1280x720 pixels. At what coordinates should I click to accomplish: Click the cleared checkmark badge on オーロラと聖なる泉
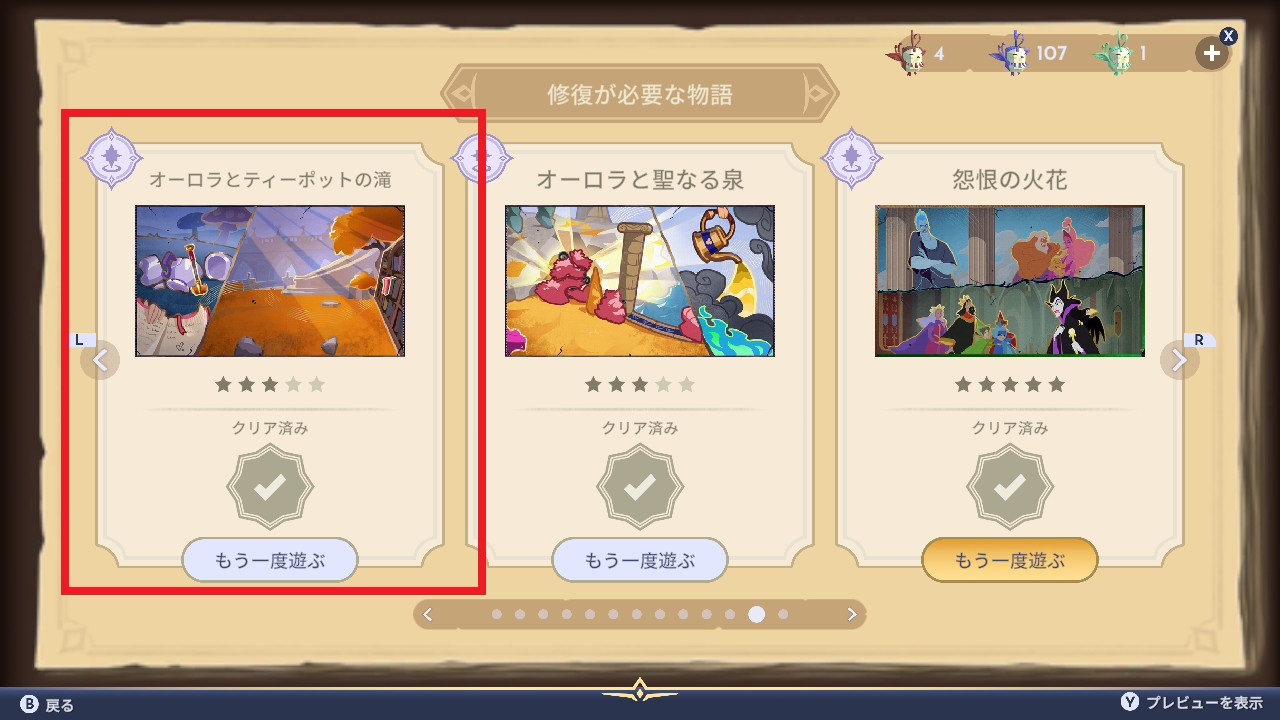point(640,487)
